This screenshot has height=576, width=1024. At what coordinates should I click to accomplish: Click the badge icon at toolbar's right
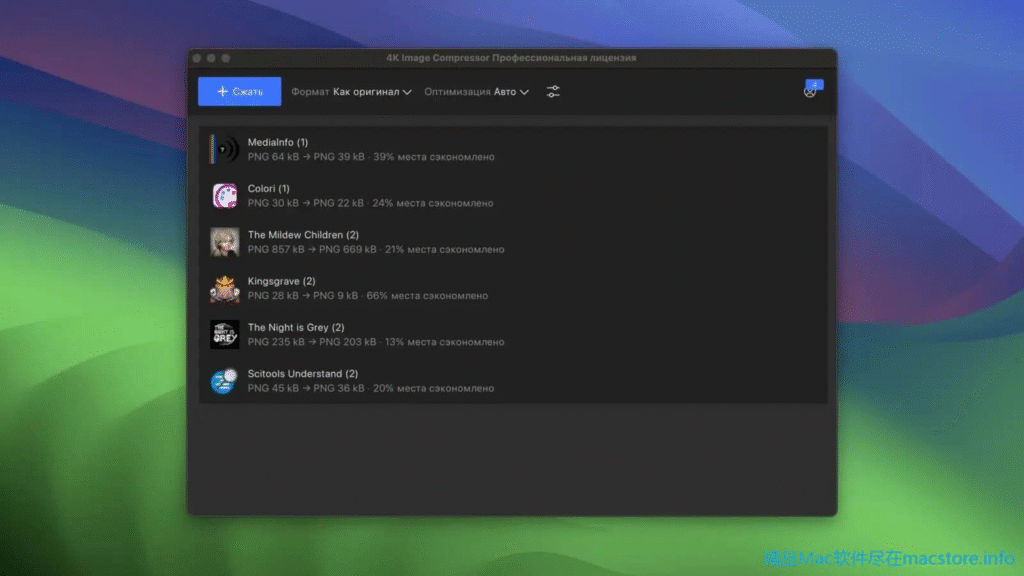tap(811, 90)
